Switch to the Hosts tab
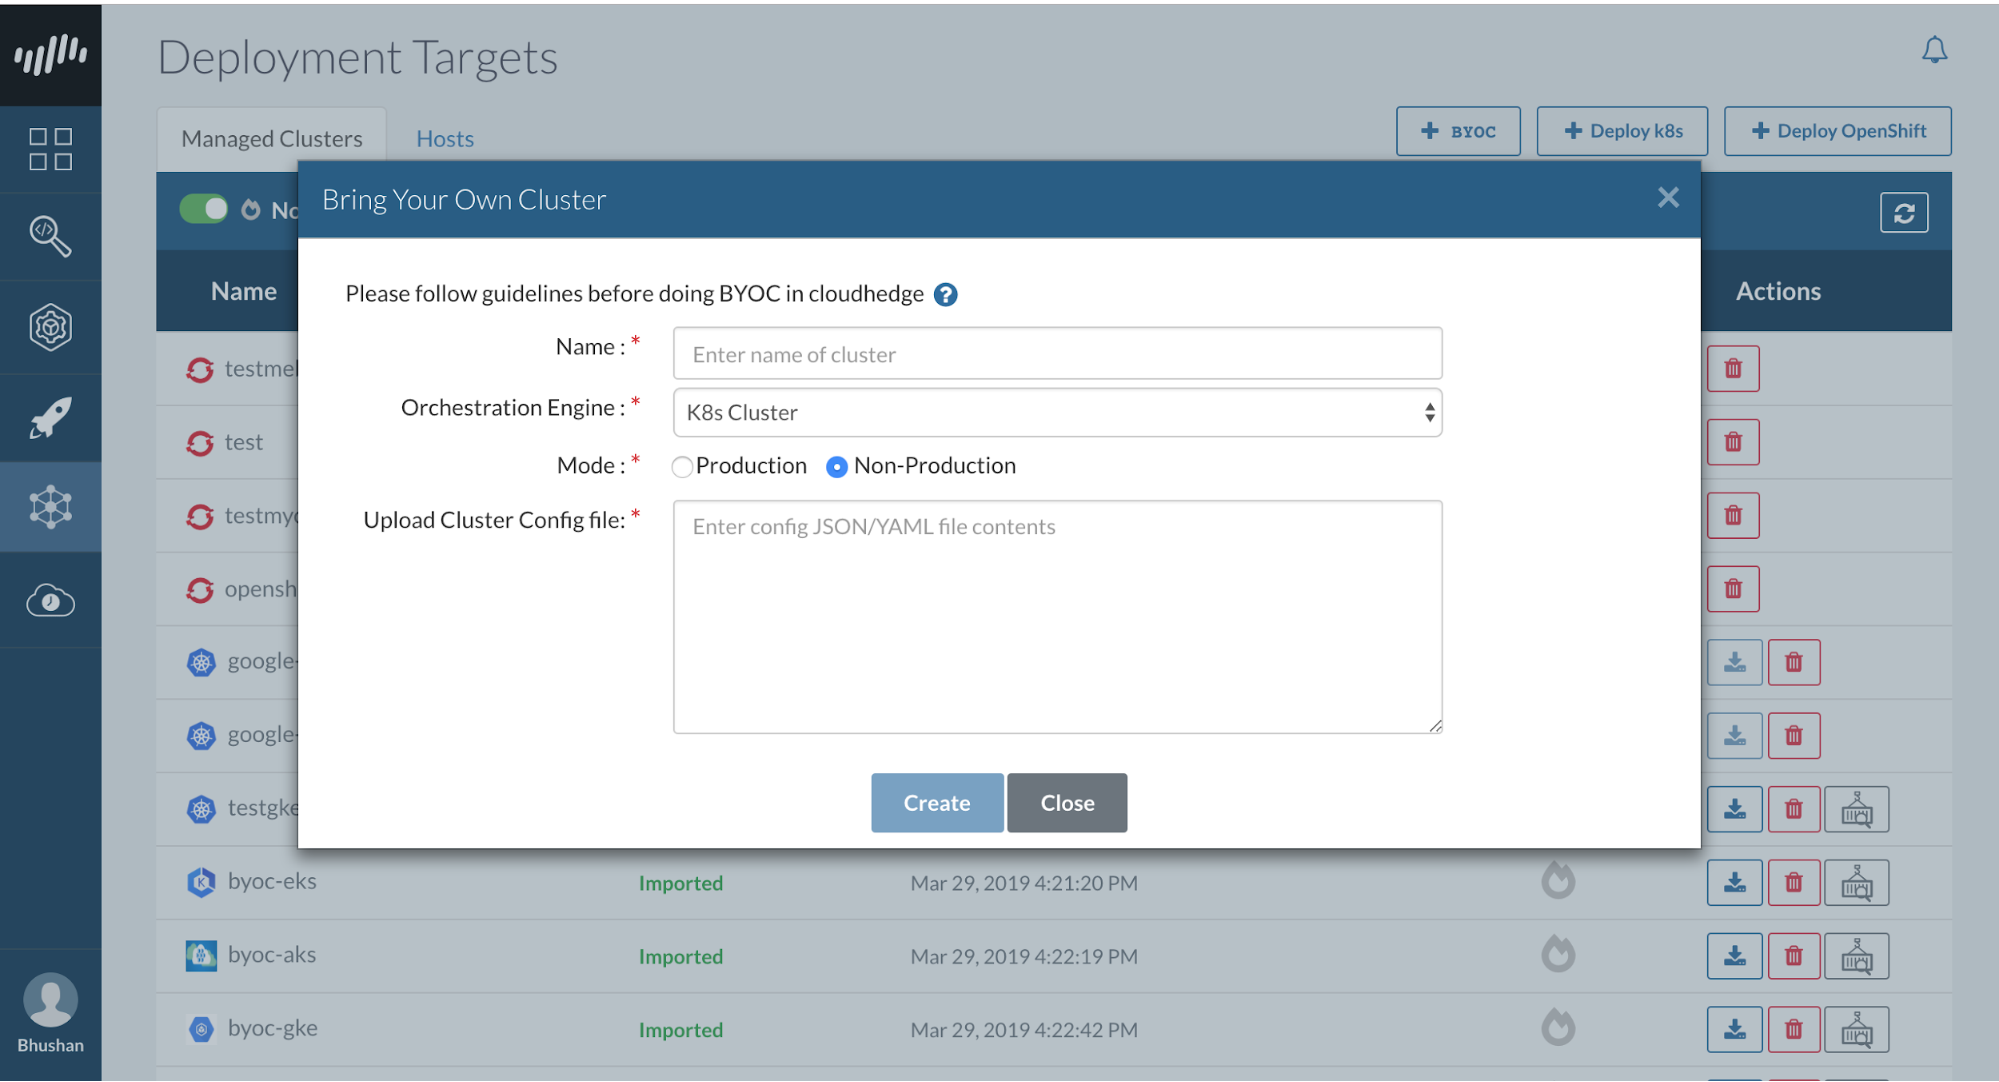1999x1082 pixels. (444, 139)
